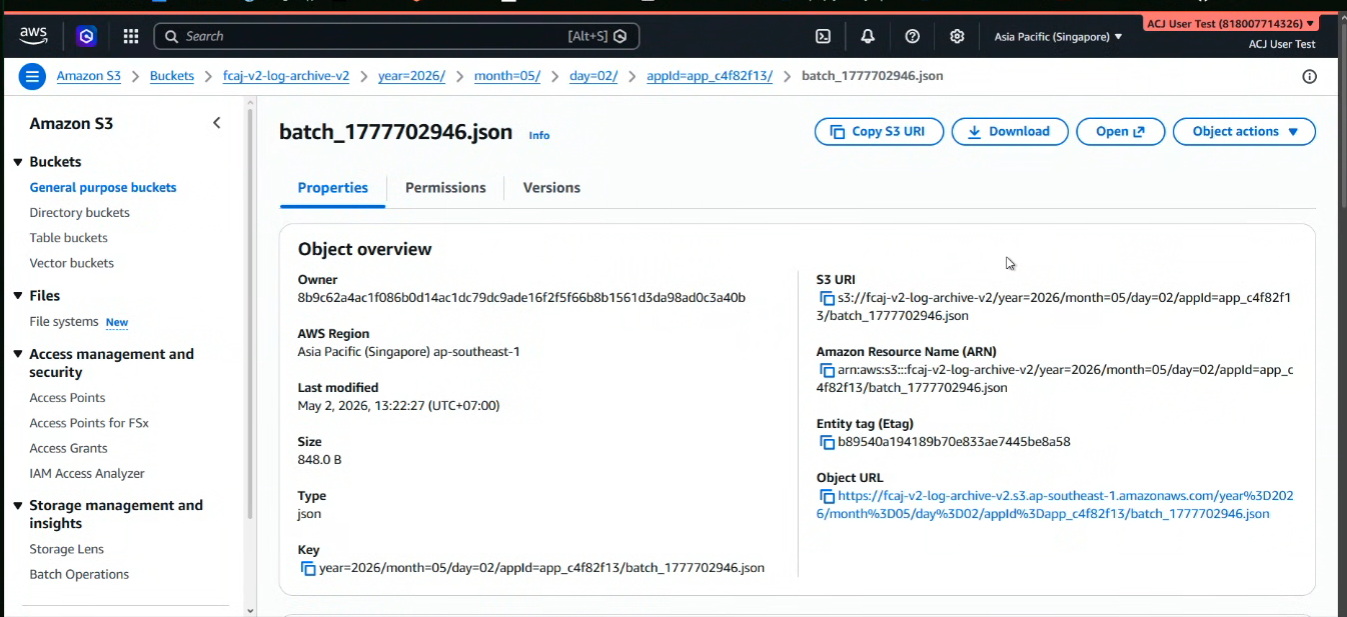
Task: Select the ap-southeast-1 region value text
Action: click(476, 352)
